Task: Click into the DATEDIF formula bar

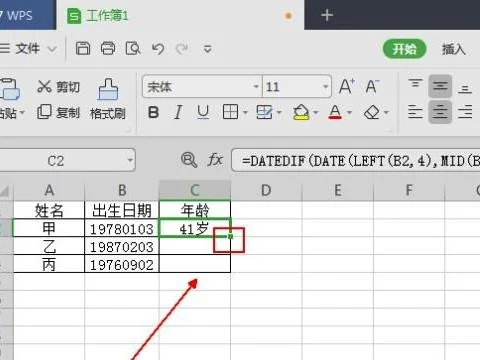Action: tap(356, 160)
